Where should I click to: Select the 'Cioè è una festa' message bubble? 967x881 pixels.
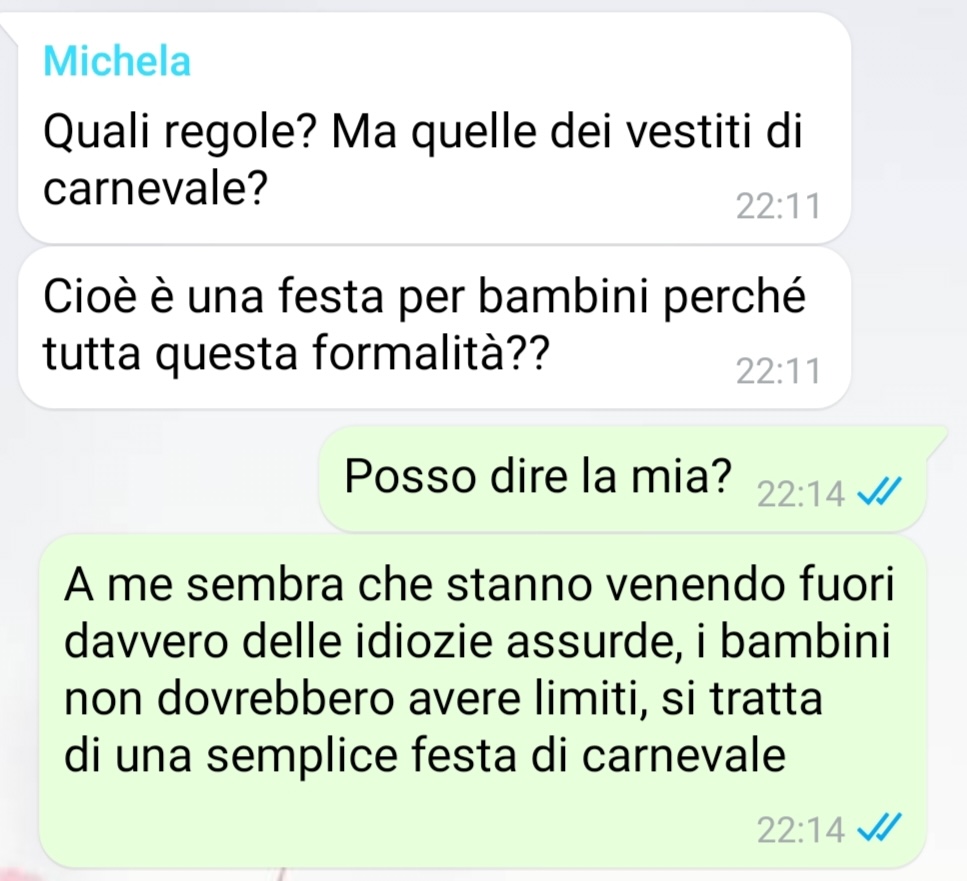point(434,328)
